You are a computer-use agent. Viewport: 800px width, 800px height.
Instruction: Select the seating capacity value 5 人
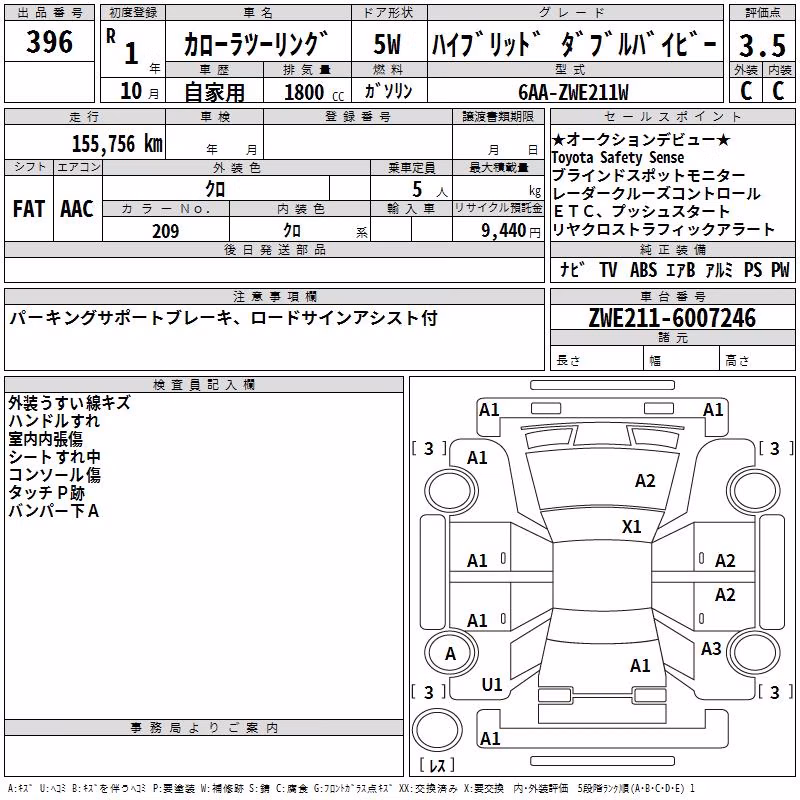[430, 190]
